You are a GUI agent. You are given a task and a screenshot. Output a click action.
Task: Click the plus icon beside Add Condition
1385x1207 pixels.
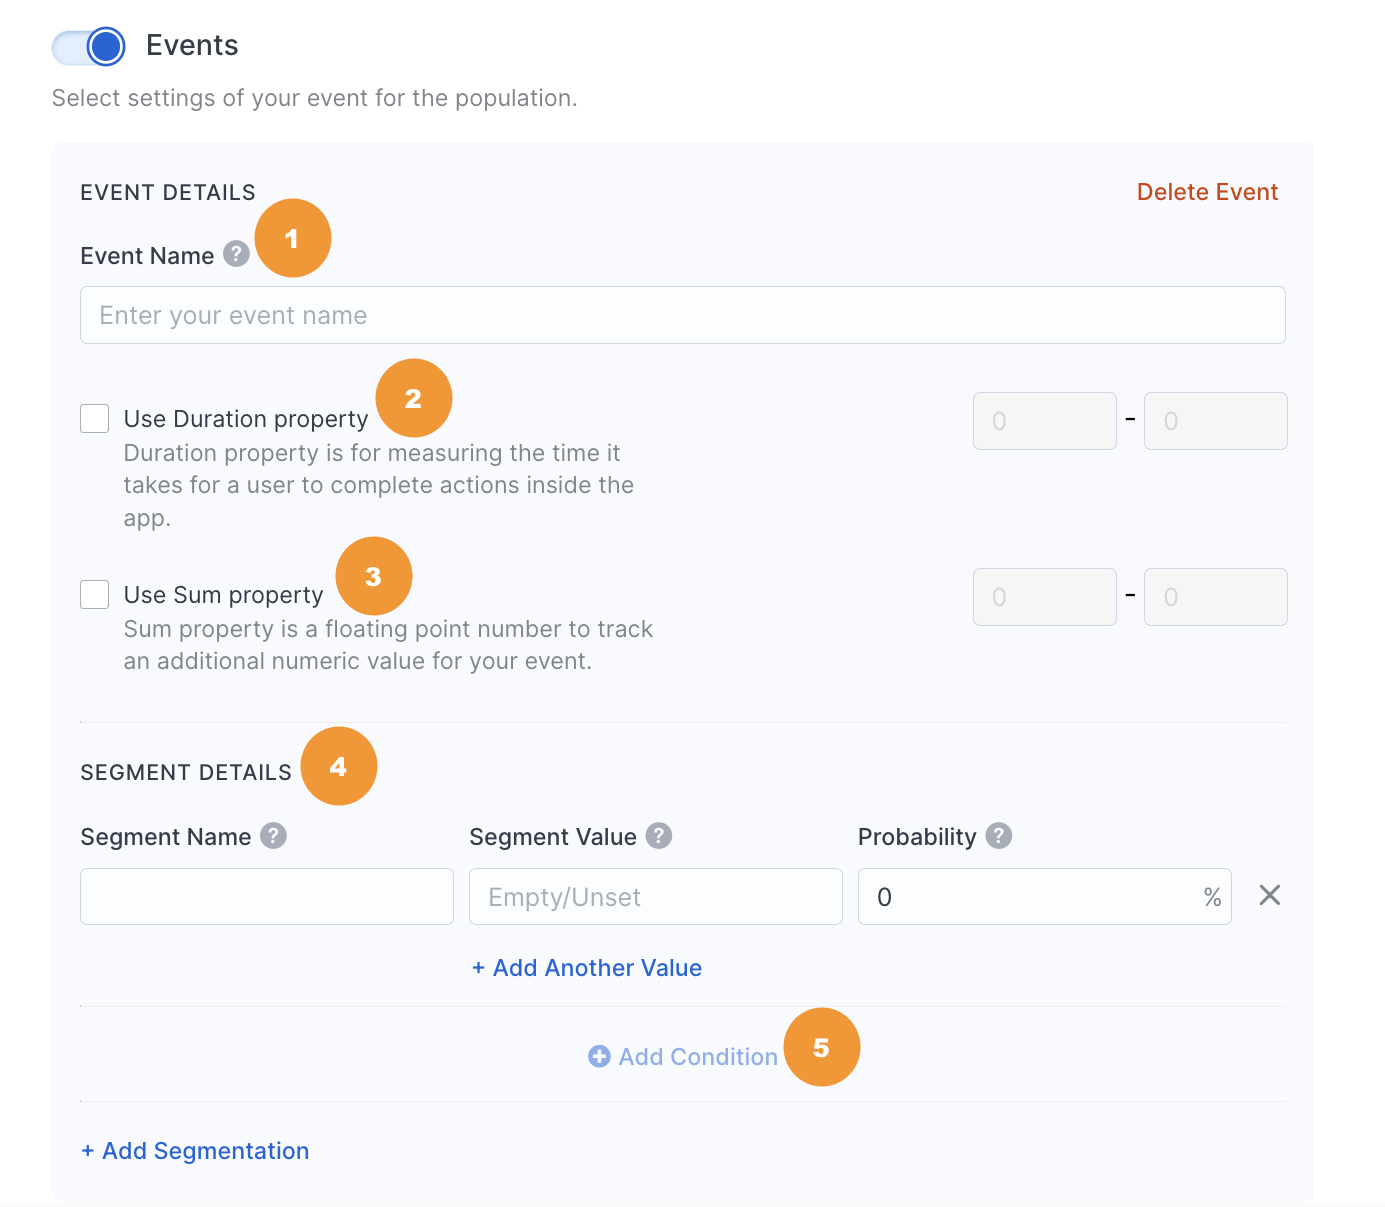[x=599, y=1056]
